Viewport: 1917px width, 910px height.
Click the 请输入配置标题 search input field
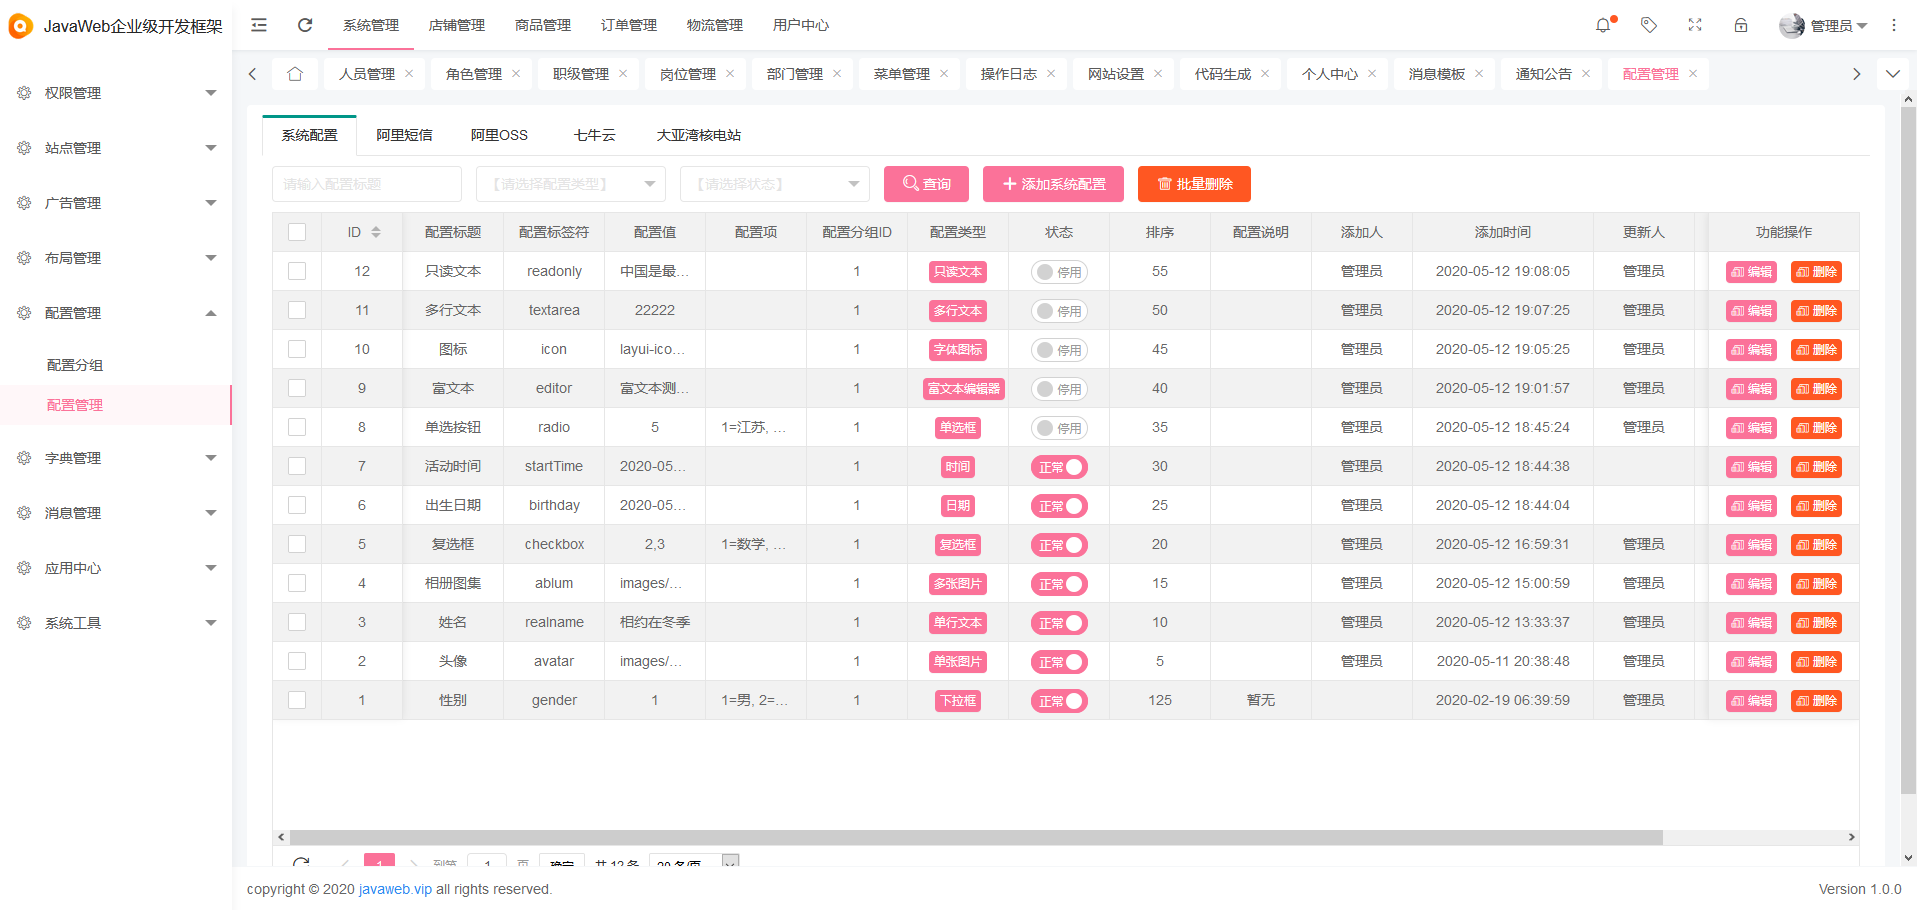(366, 183)
